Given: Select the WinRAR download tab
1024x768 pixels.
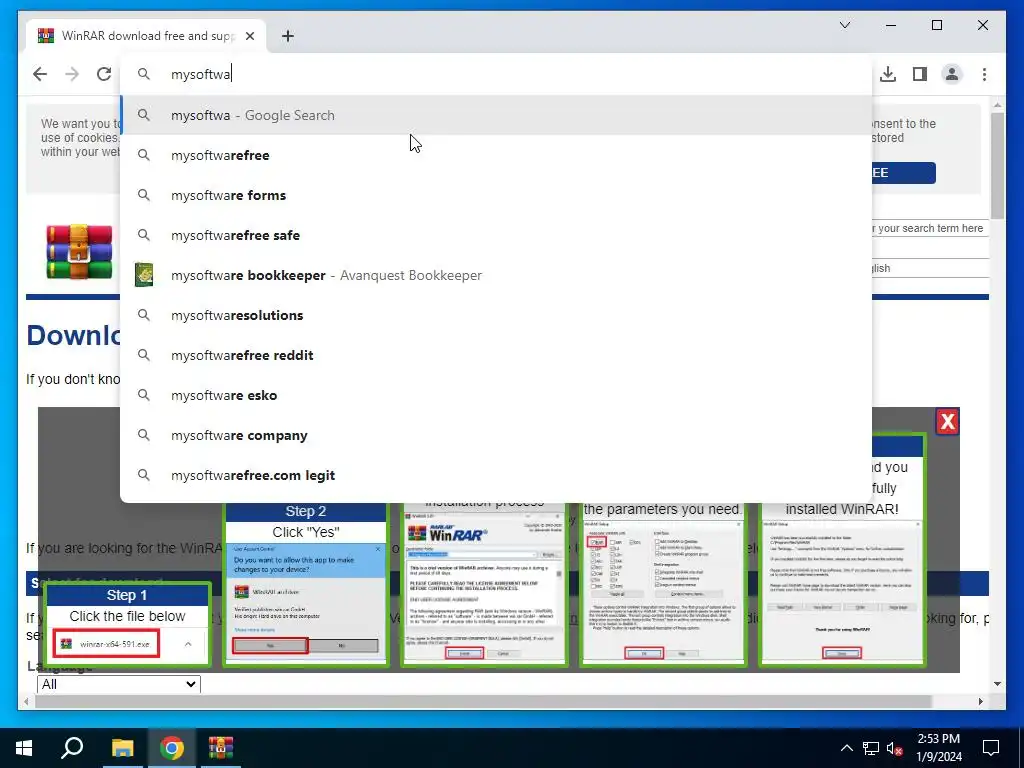Looking at the screenshot, I should [146, 36].
